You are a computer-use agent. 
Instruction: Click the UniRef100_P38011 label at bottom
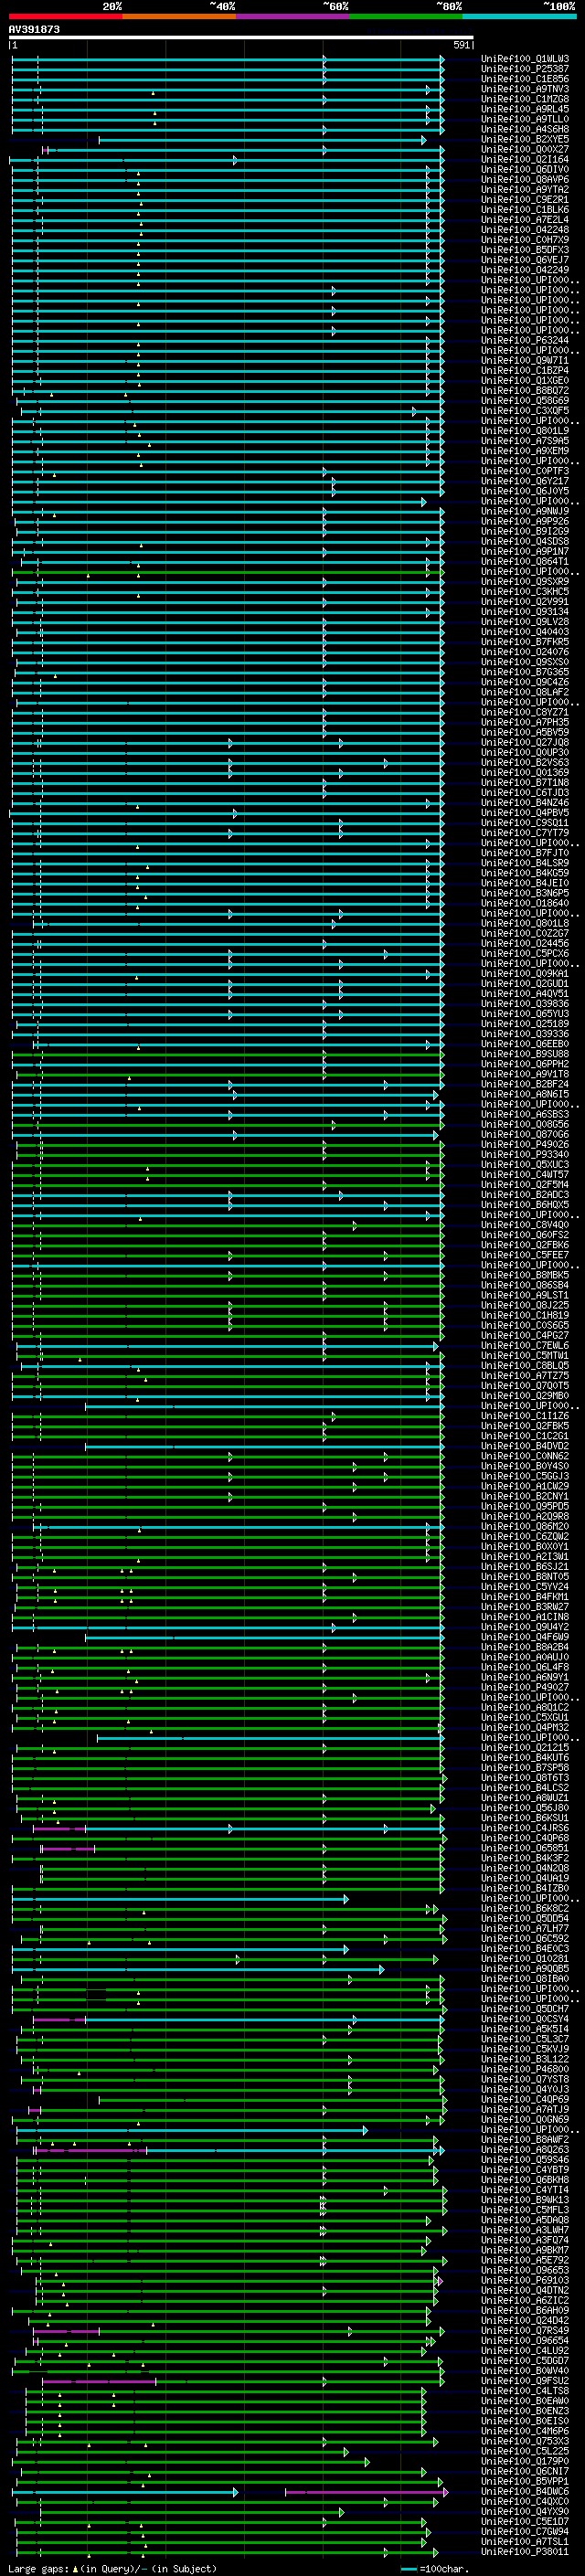coord(524,2551)
